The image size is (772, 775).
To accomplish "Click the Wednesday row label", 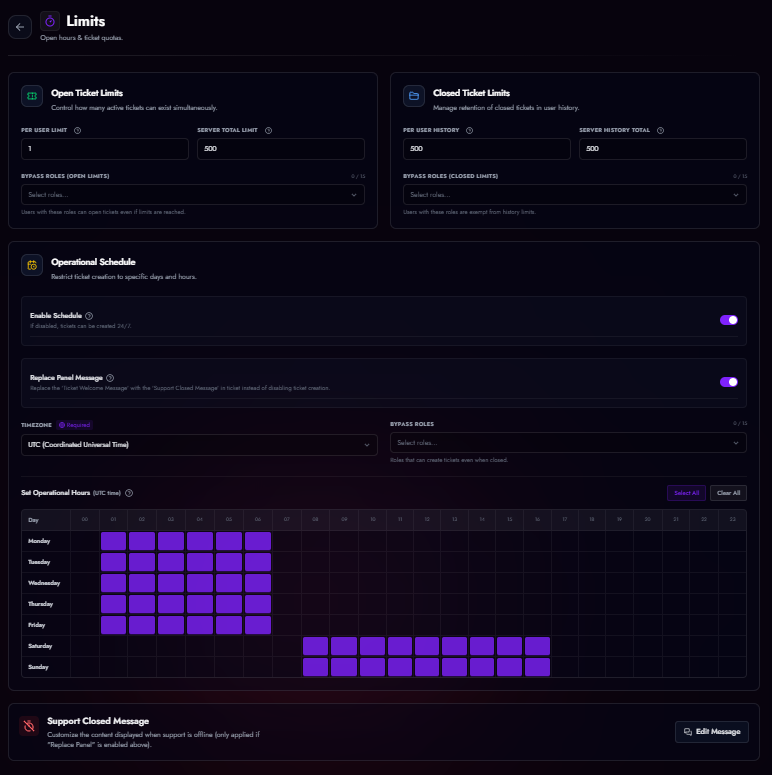I will [44, 583].
